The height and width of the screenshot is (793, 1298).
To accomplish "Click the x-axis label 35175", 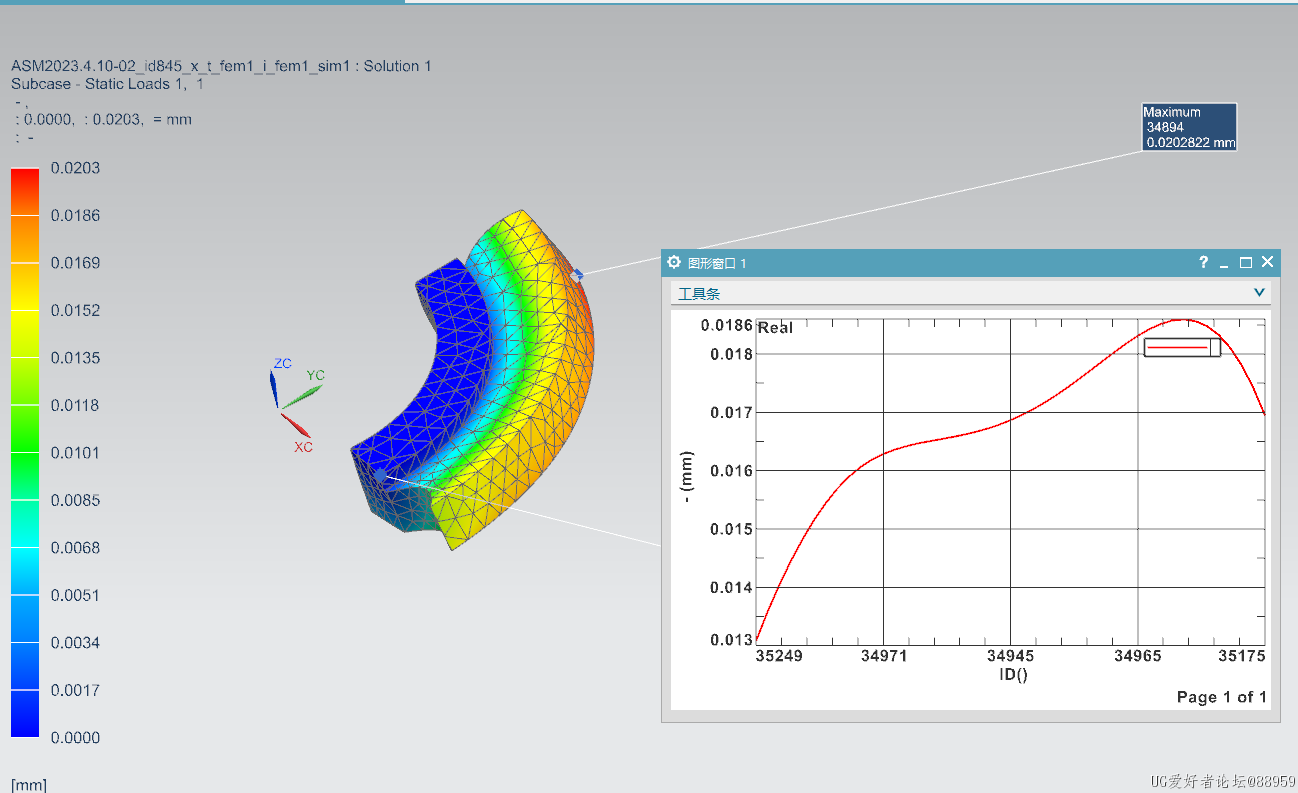I will [x=1242, y=657].
